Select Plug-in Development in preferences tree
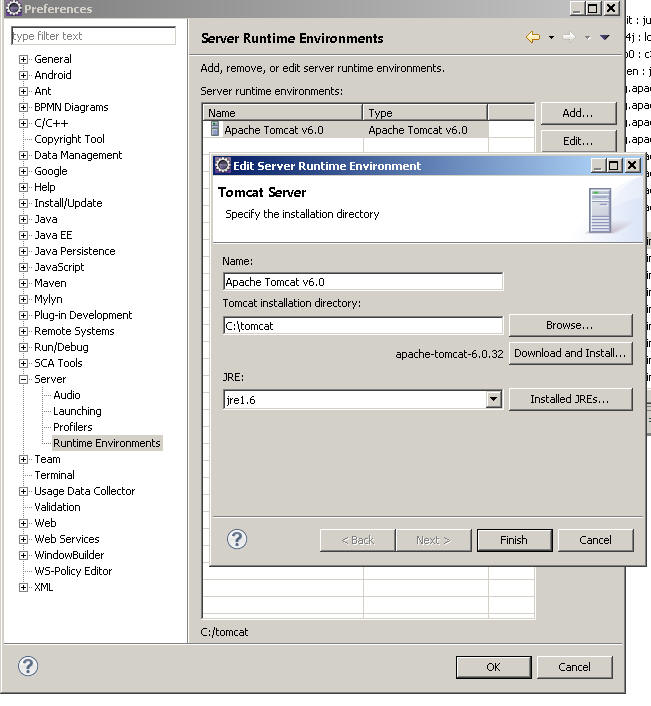The height and width of the screenshot is (706, 651). coord(83,315)
